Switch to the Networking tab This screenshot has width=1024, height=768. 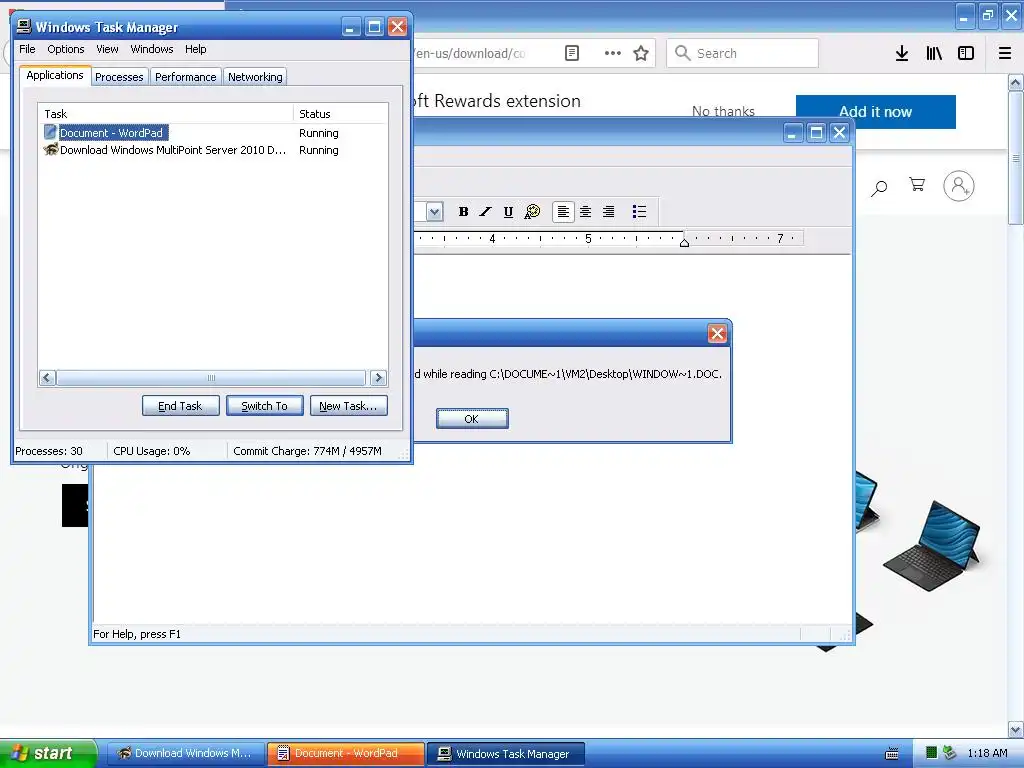pyautogui.click(x=255, y=77)
